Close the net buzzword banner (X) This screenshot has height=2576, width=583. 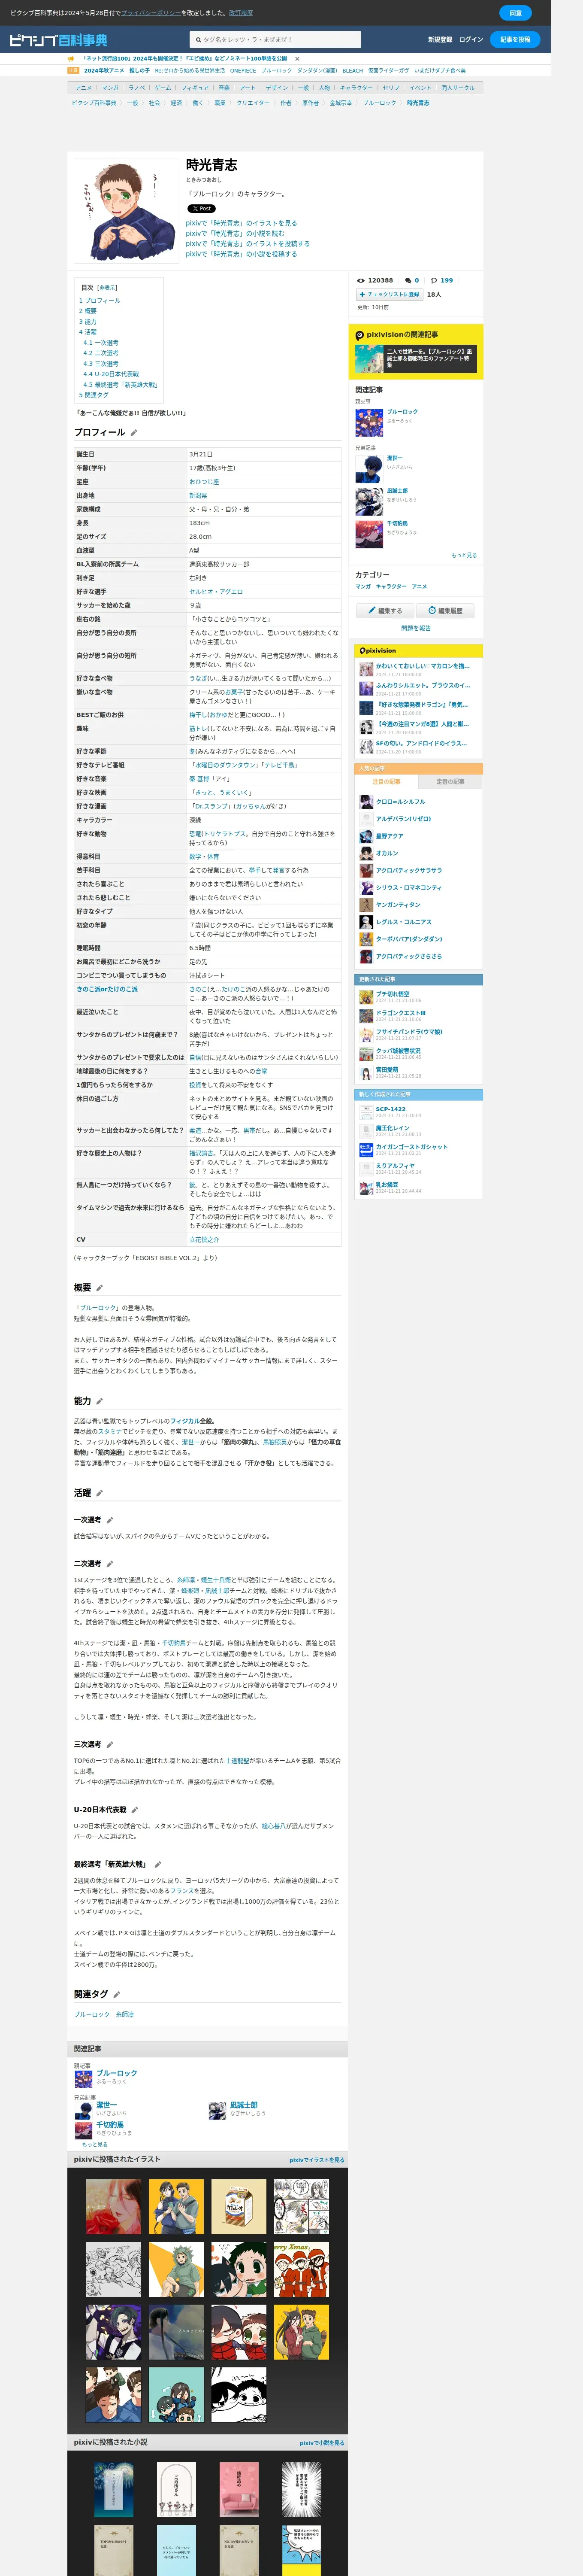coord(297,59)
